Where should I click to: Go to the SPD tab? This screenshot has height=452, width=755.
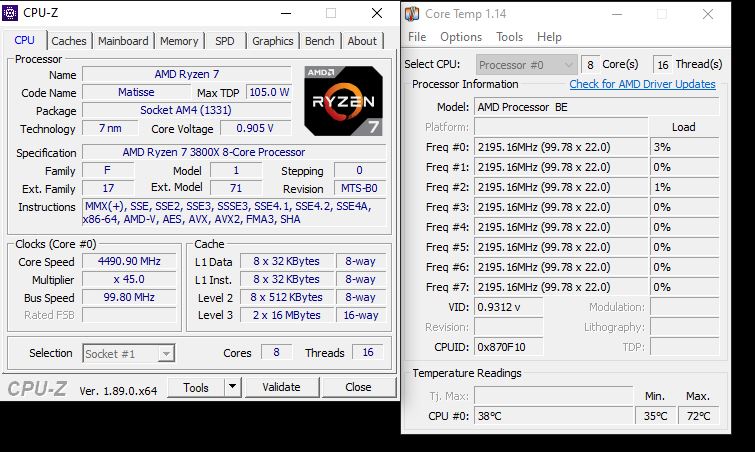225,41
